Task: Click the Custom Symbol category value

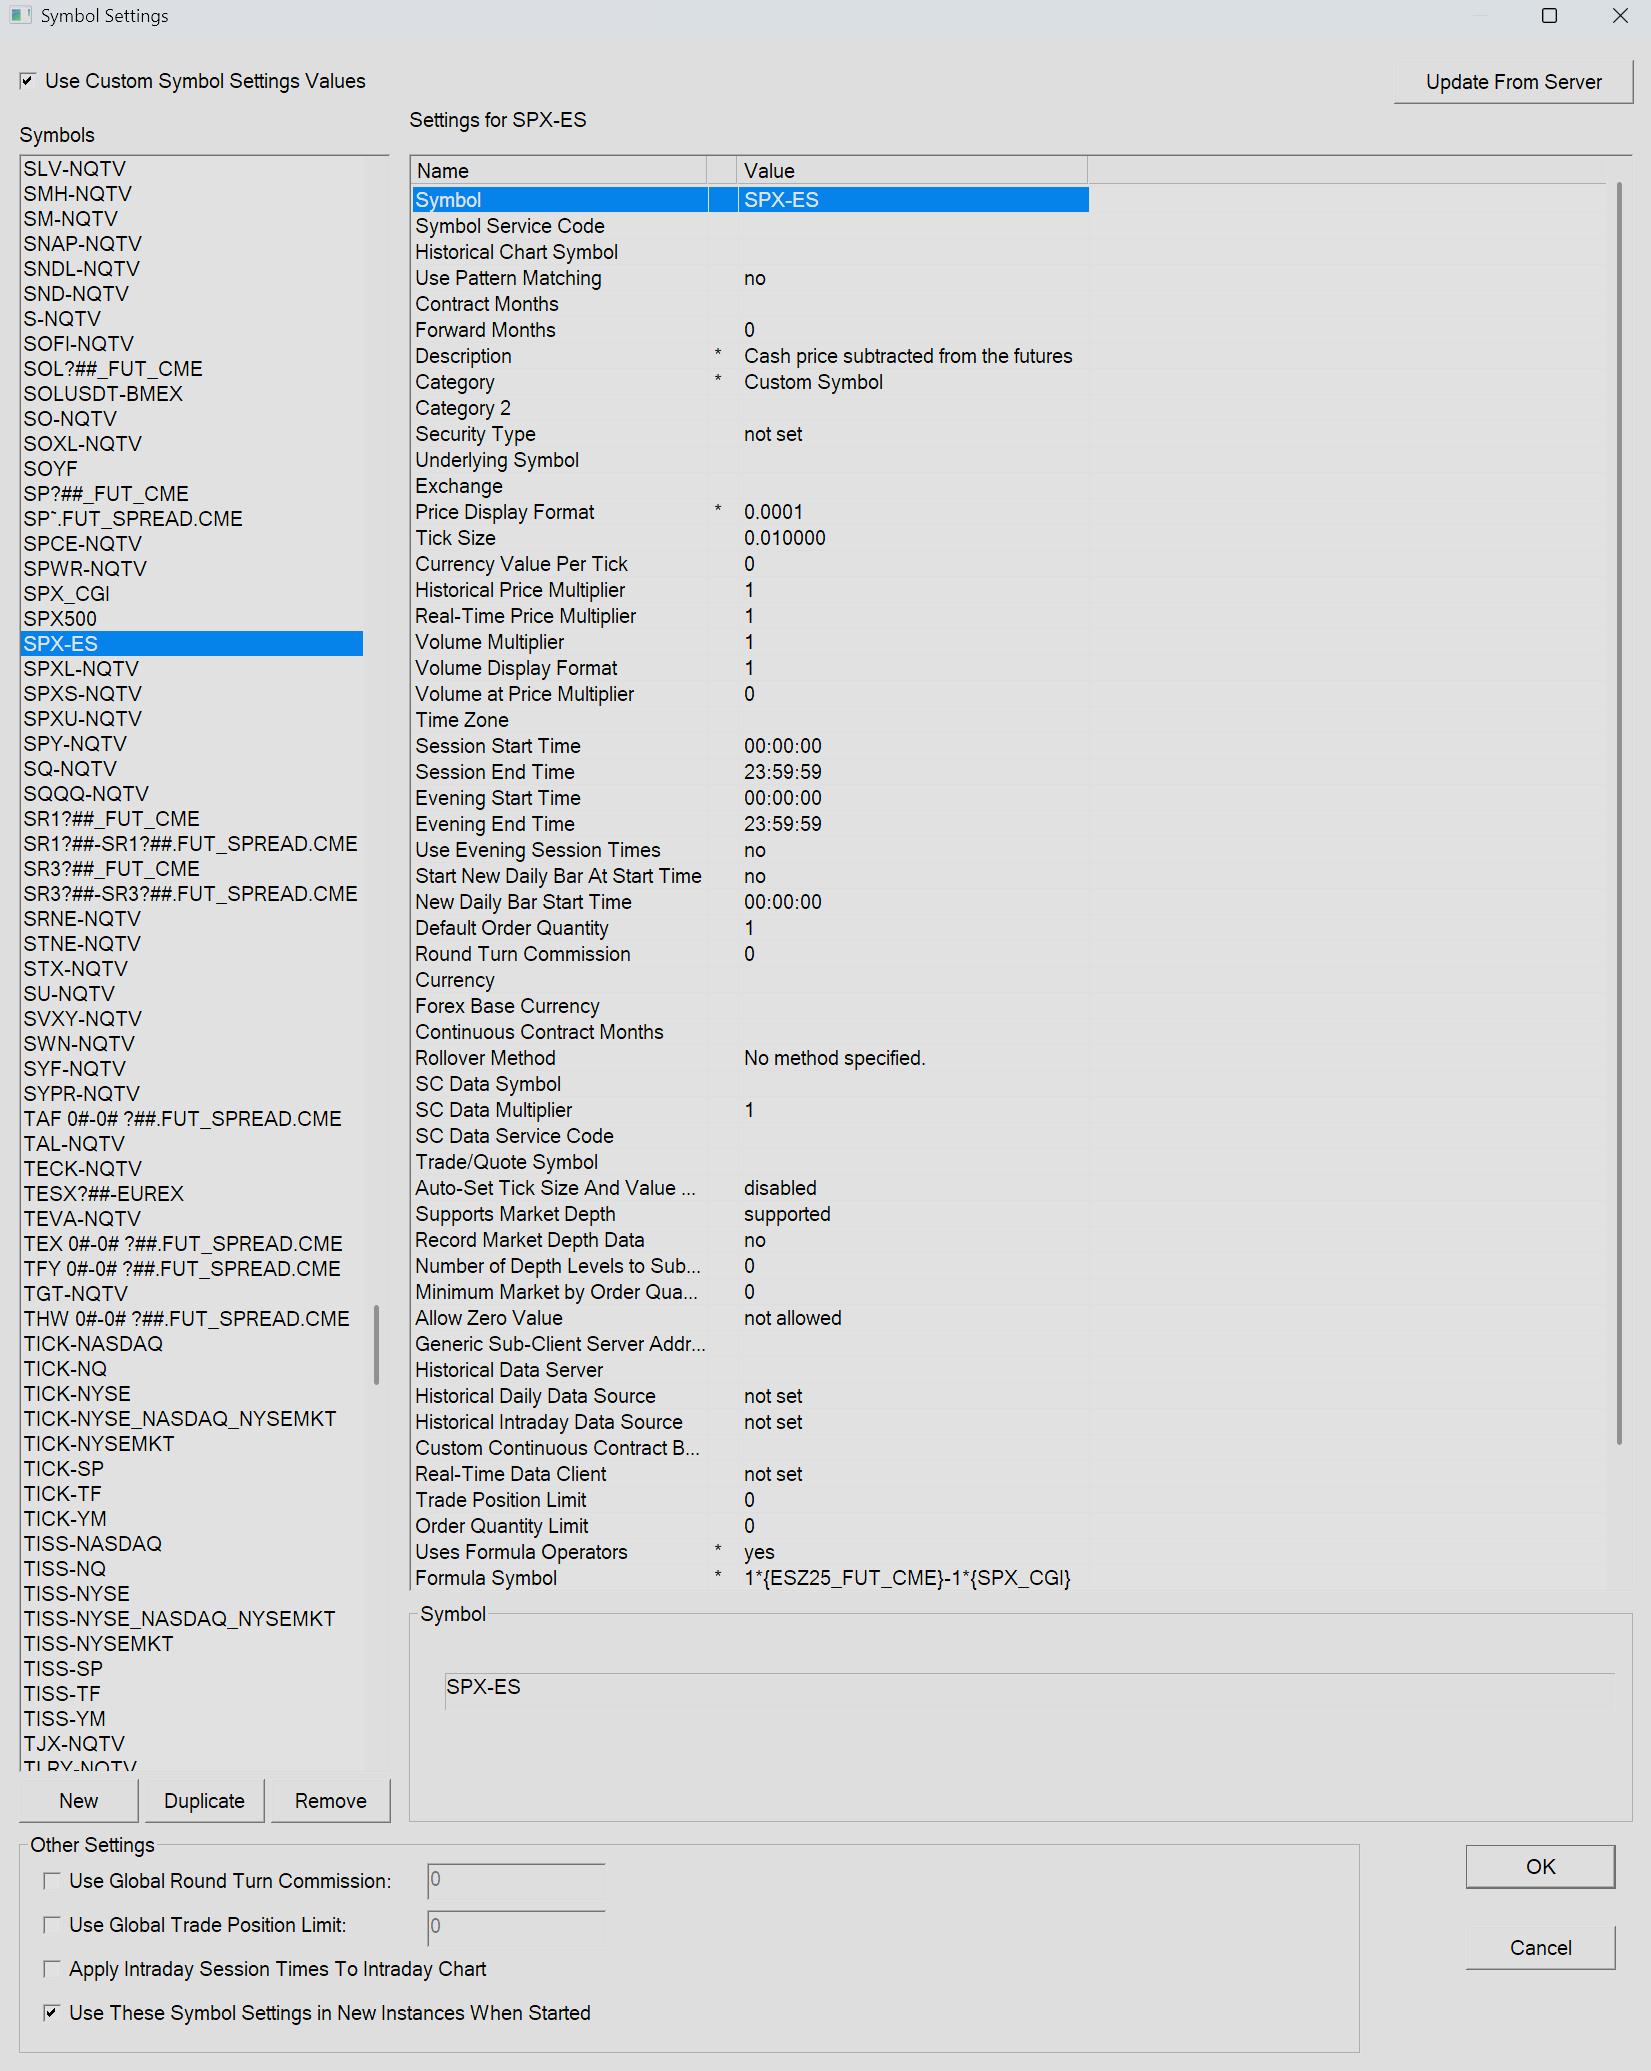Action: click(813, 382)
